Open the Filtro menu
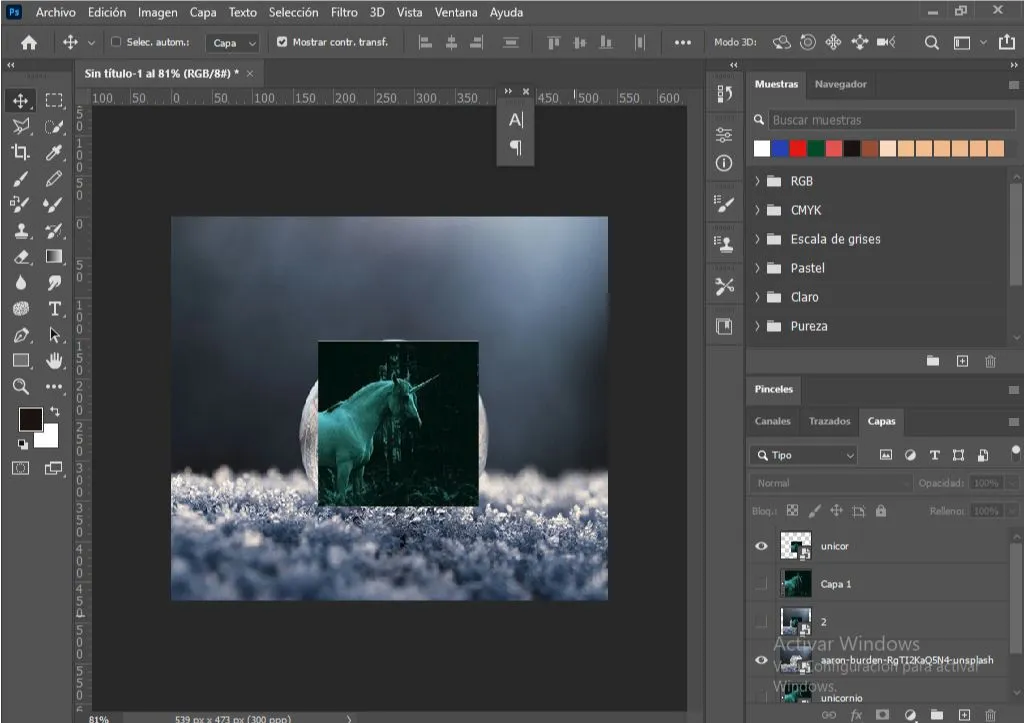 [344, 12]
